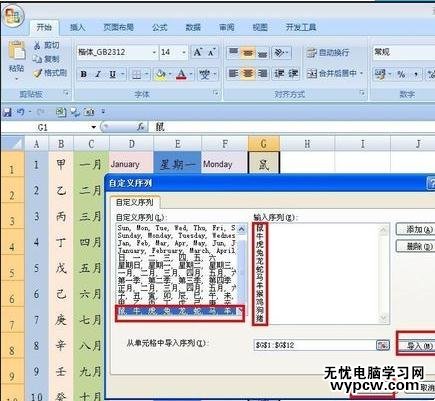Click Save in the Quick Access Toolbar
This screenshot has width=435, height=401.
point(7,112)
